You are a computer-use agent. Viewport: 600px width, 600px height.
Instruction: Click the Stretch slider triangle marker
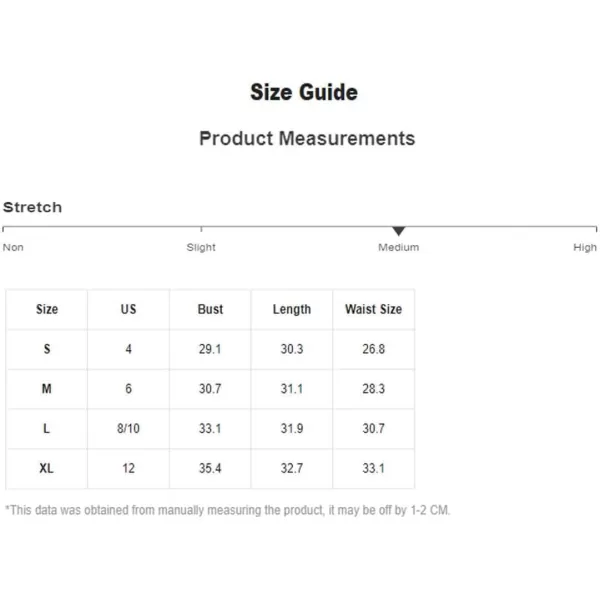click(x=398, y=231)
